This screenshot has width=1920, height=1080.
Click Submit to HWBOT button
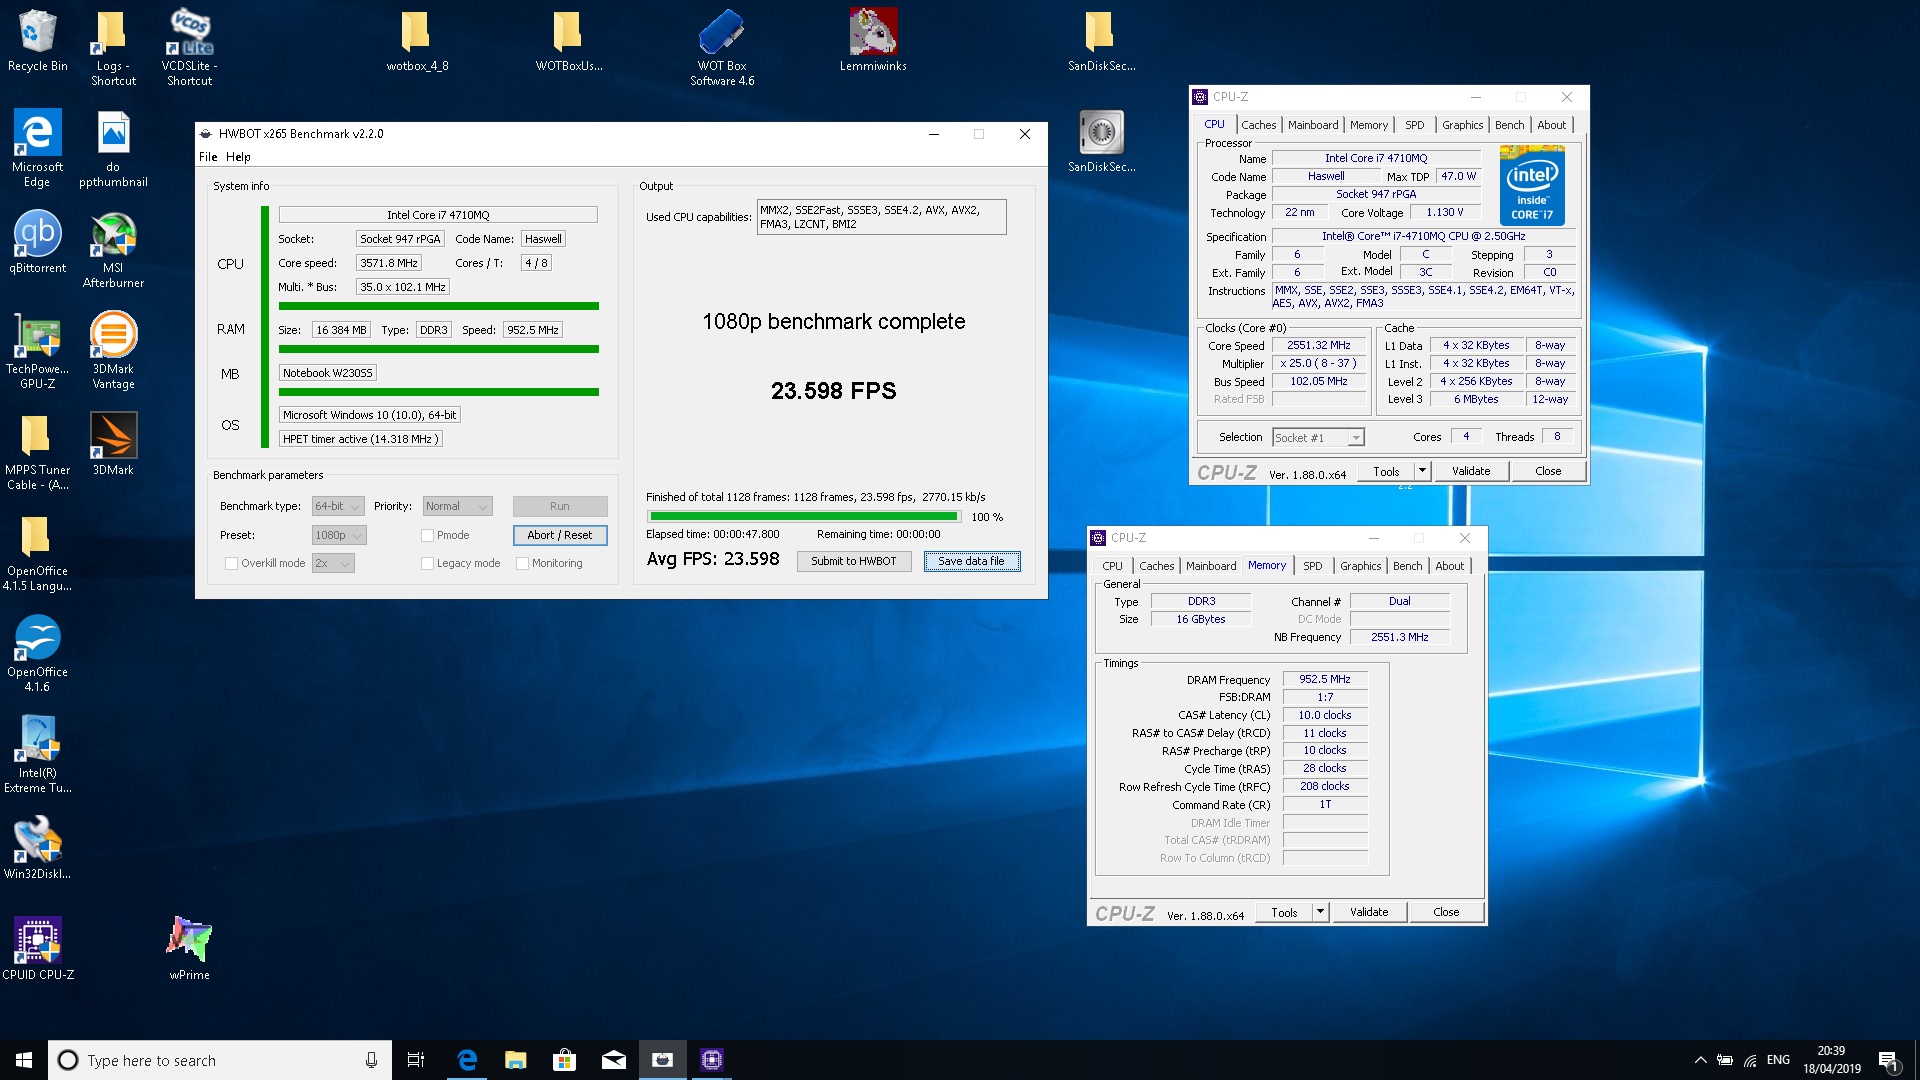pos(854,562)
